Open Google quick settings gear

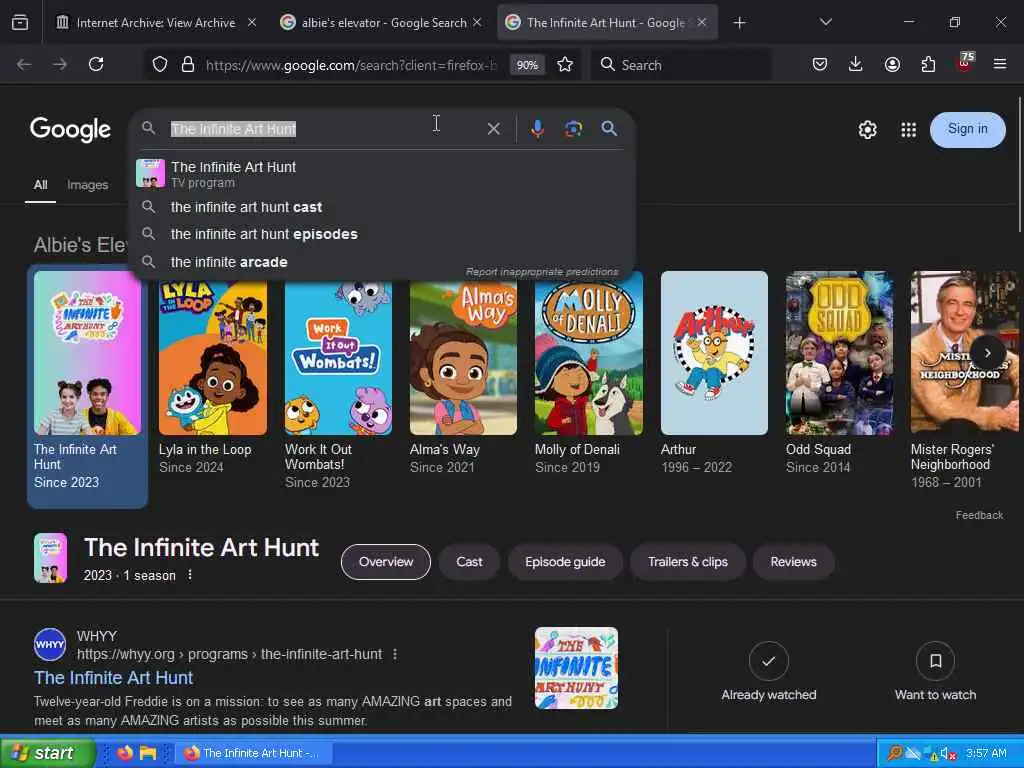867,130
